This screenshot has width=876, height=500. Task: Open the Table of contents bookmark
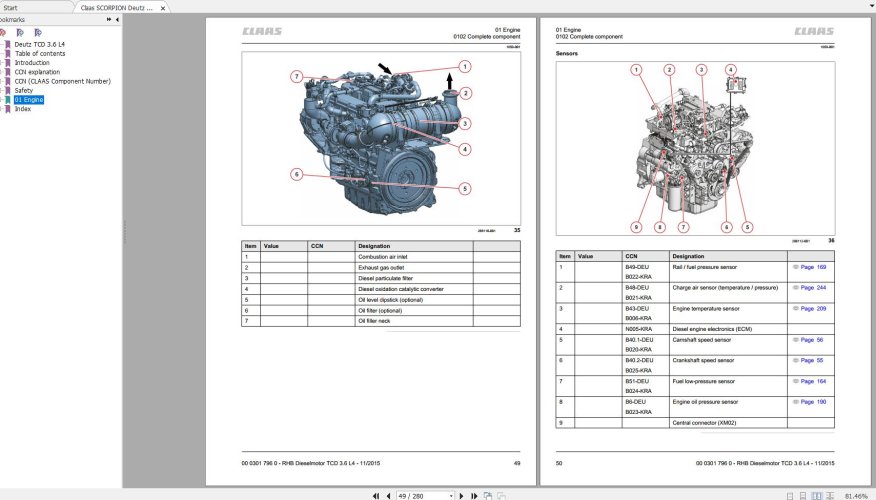click(40, 54)
